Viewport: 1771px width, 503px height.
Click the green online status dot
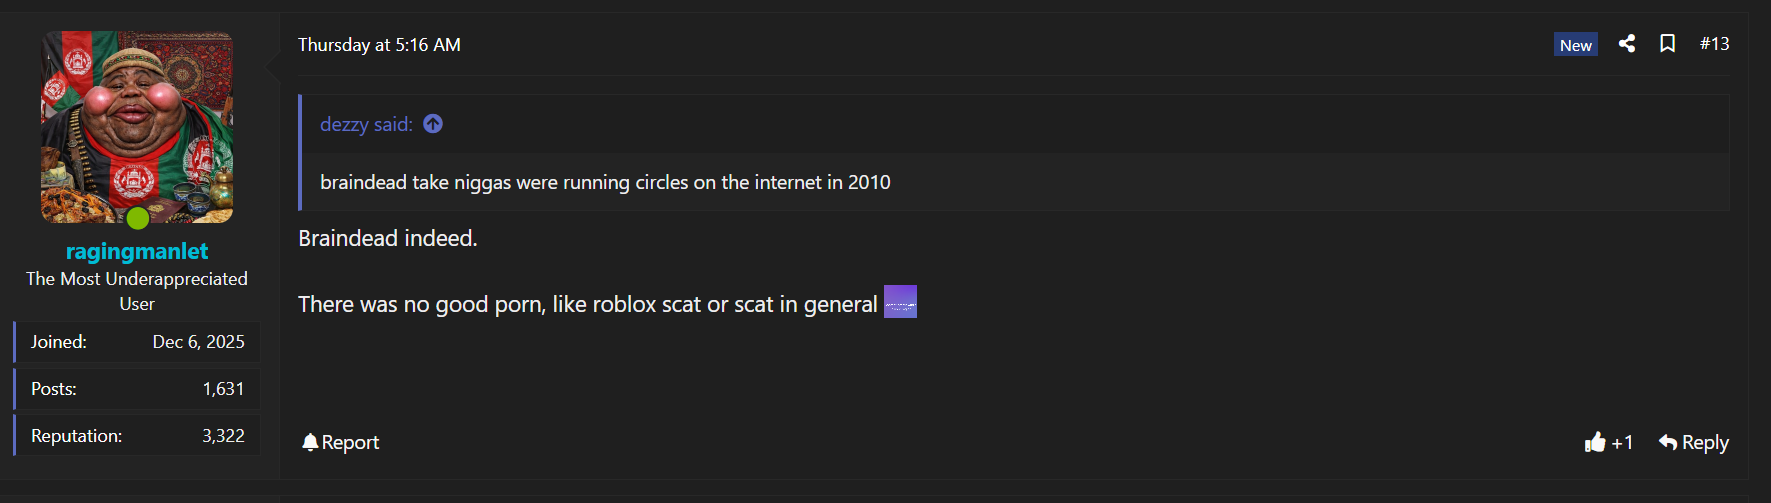pos(138,218)
